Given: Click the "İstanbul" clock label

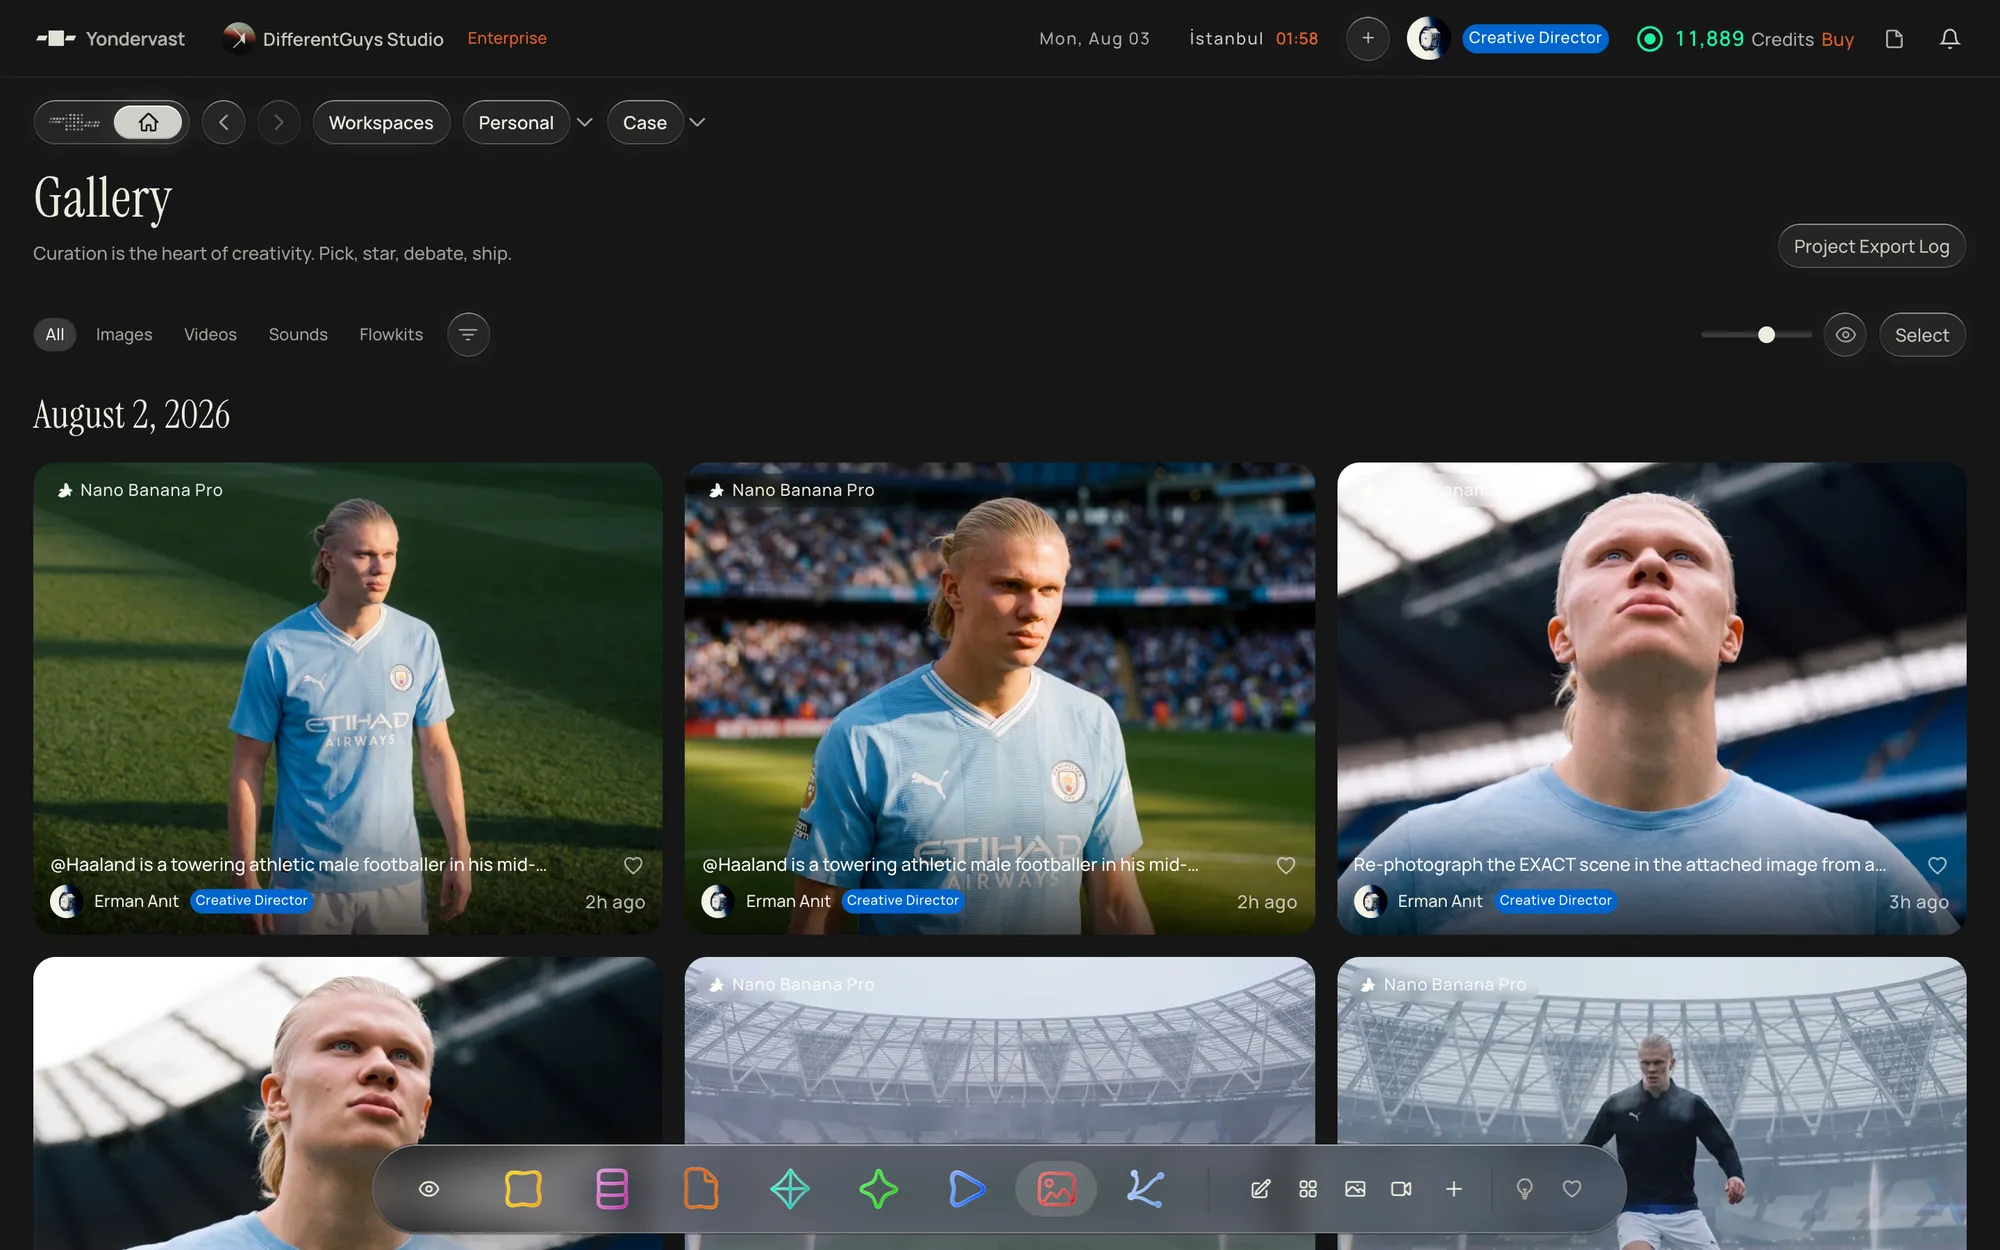Looking at the screenshot, I should pos(1226,38).
